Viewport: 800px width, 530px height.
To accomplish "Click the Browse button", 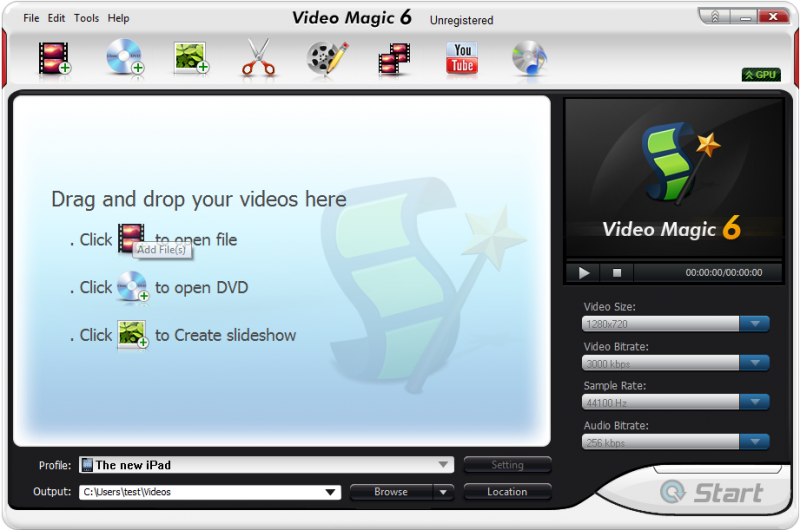I will point(391,492).
